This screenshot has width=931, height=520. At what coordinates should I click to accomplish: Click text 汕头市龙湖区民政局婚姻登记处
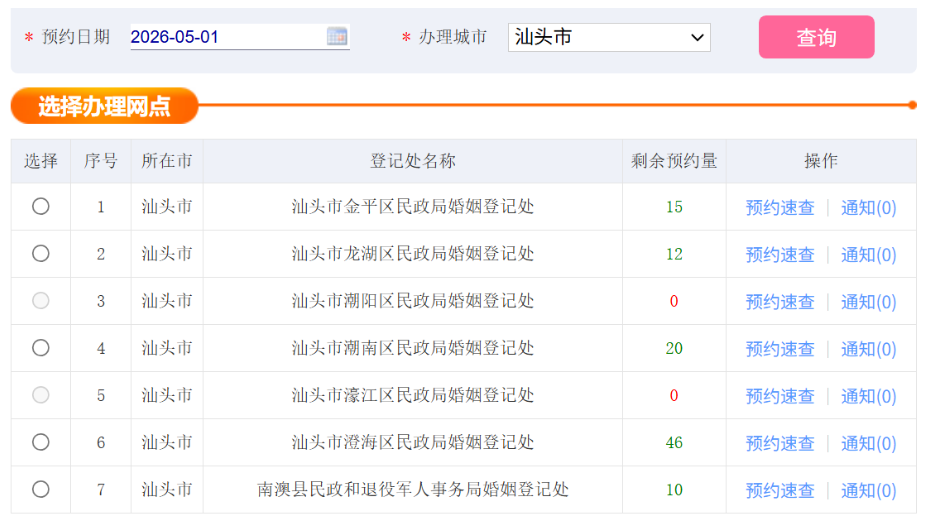(413, 253)
